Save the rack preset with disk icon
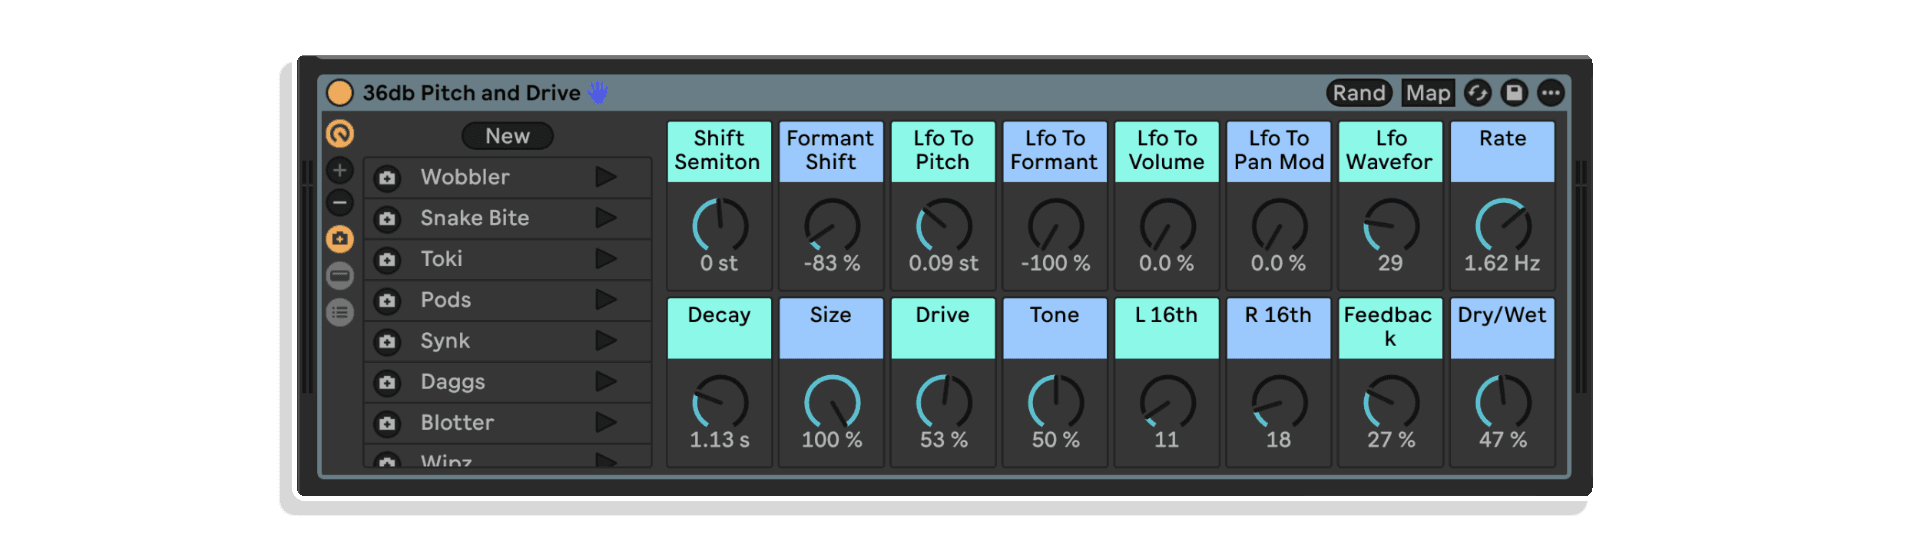The width and height of the screenshot is (1920, 551). click(1514, 93)
